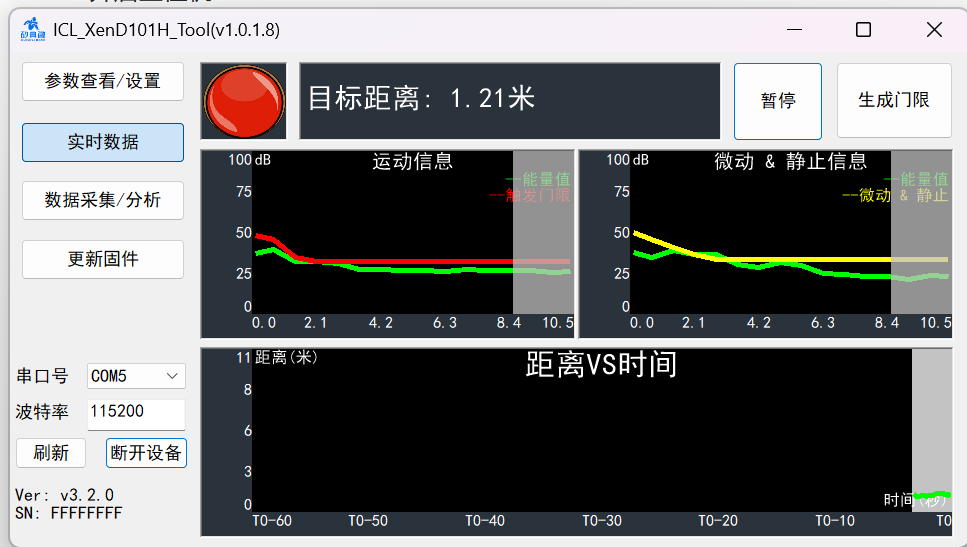The width and height of the screenshot is (967, 547).
Task: Click red 触发门限 legend in motion chart
Action: tap(531, 196)
